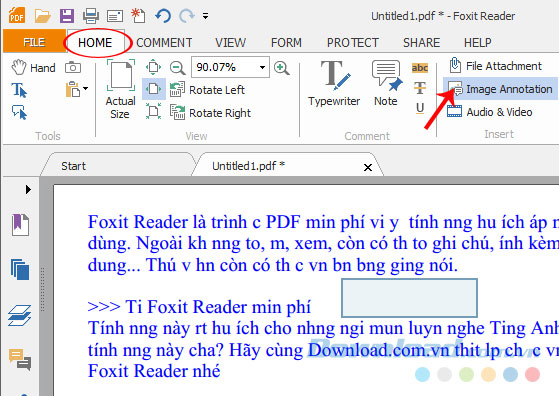Image resolution: width=559 pixels, height=396 pixels.
Task: Undo the last action
Action: (x=163, y=16)
